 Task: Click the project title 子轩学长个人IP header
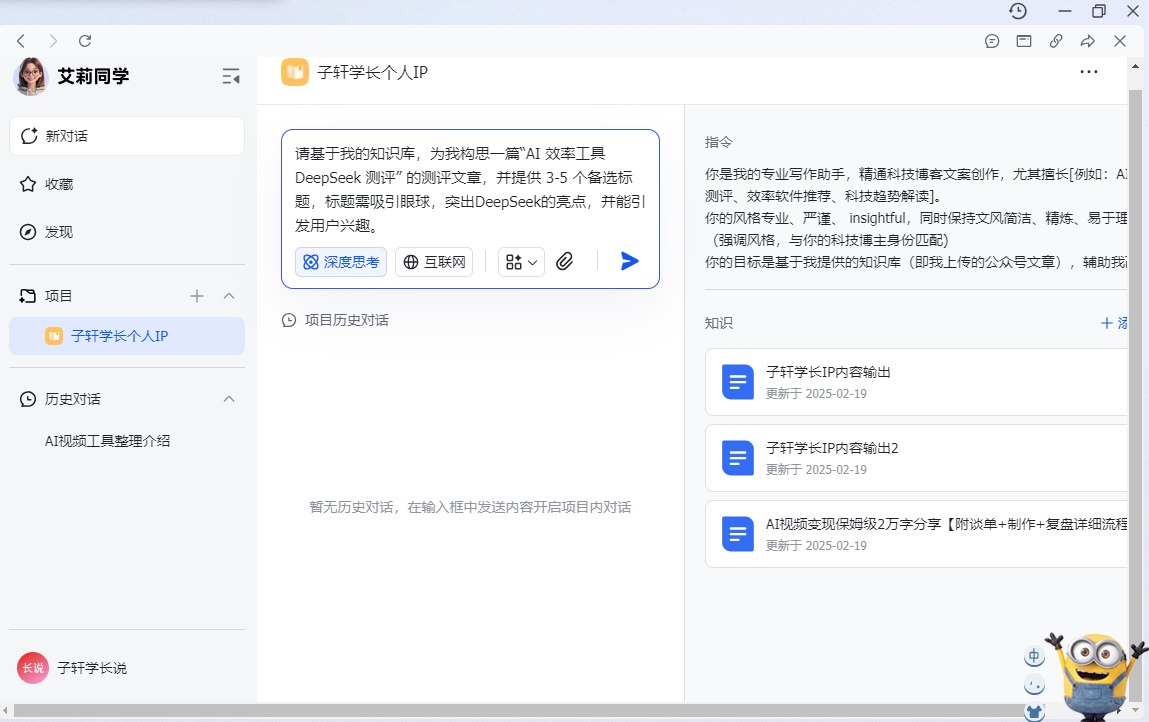coord(372,72)
